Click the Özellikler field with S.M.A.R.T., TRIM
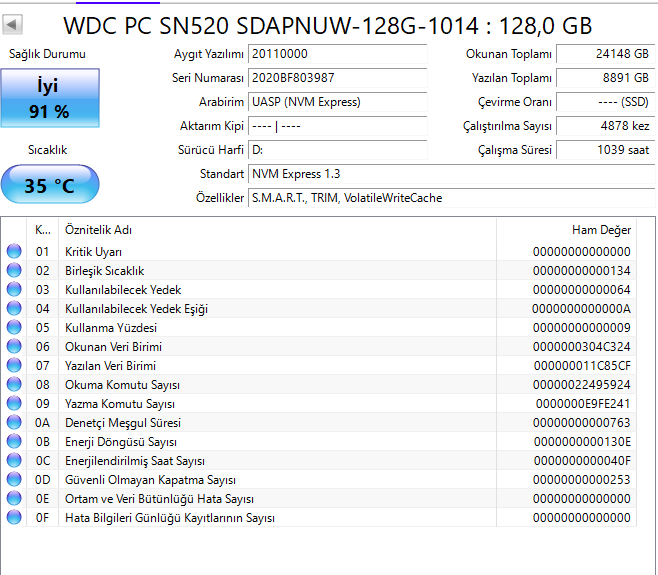The width and height of the screenshot is (658, 575). tap(452, 198)
